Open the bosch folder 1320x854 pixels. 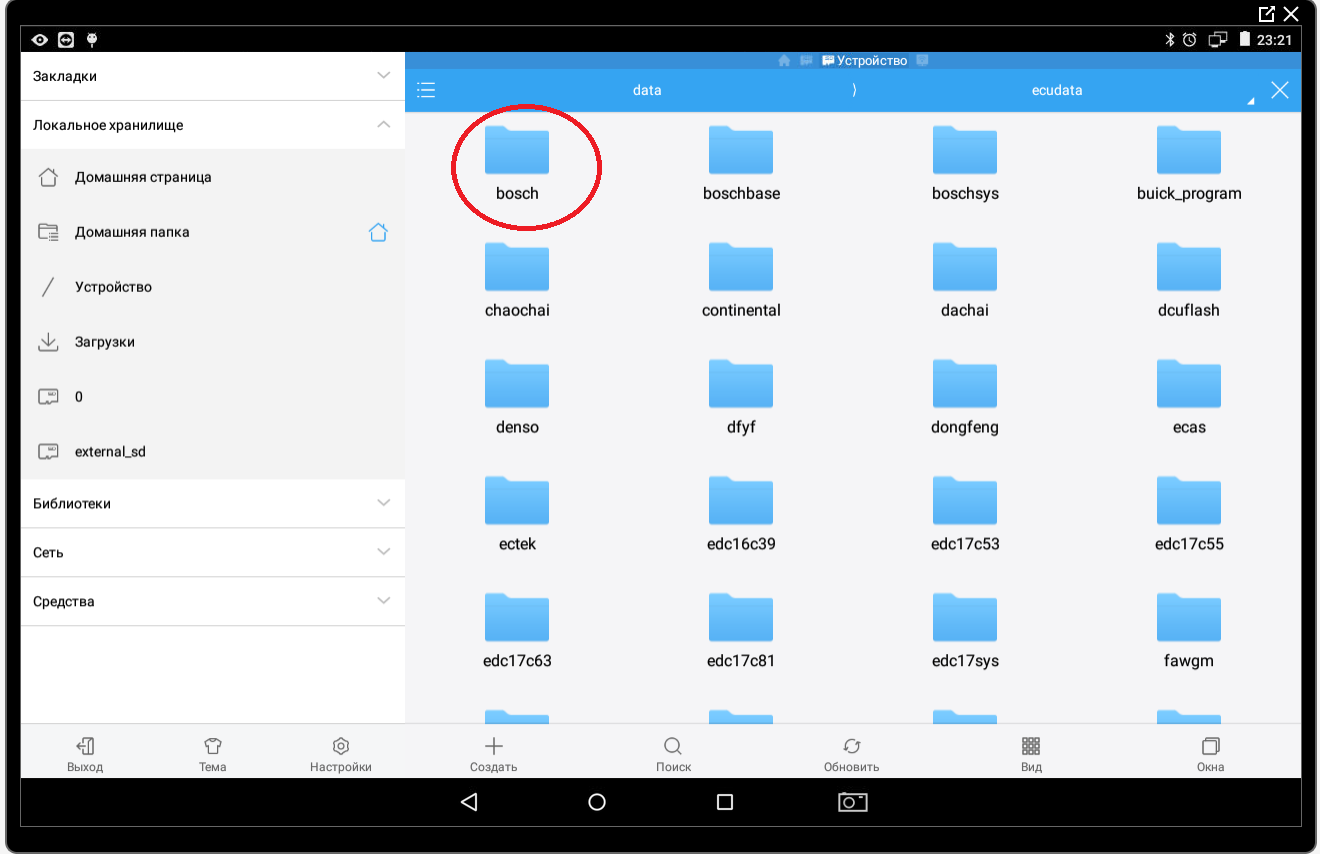point(517,165)
